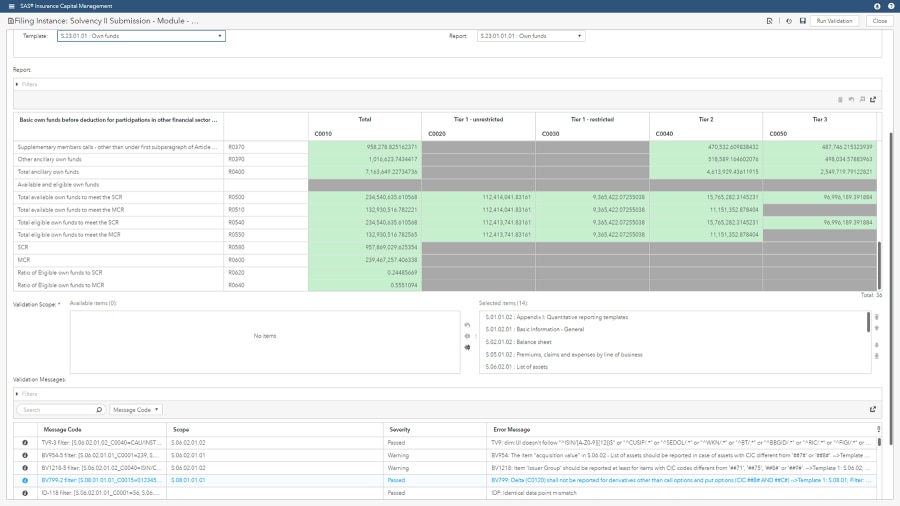
Task: Click the info icon on the BV954-5 row
Action: [25, 456]
